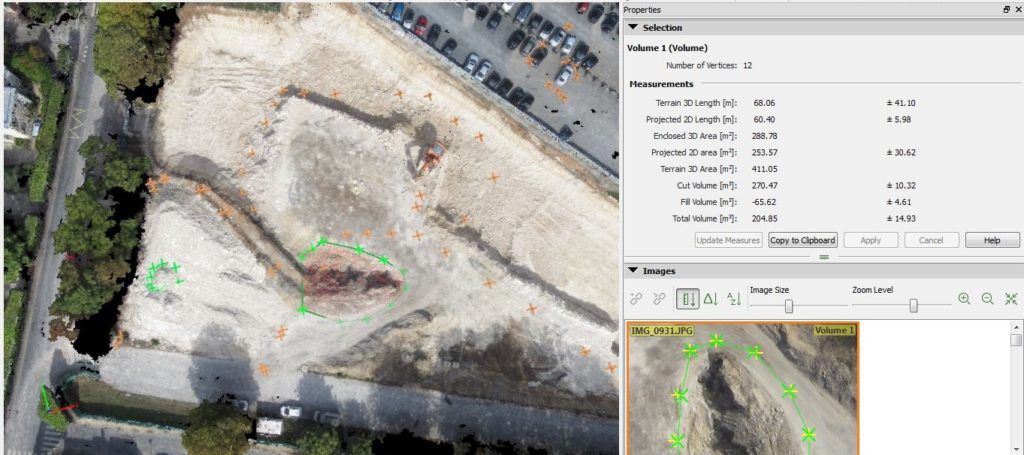1024x455 pixels.
Task: Click the Zoom Level slider handle
Action: (x=914, y=306)
